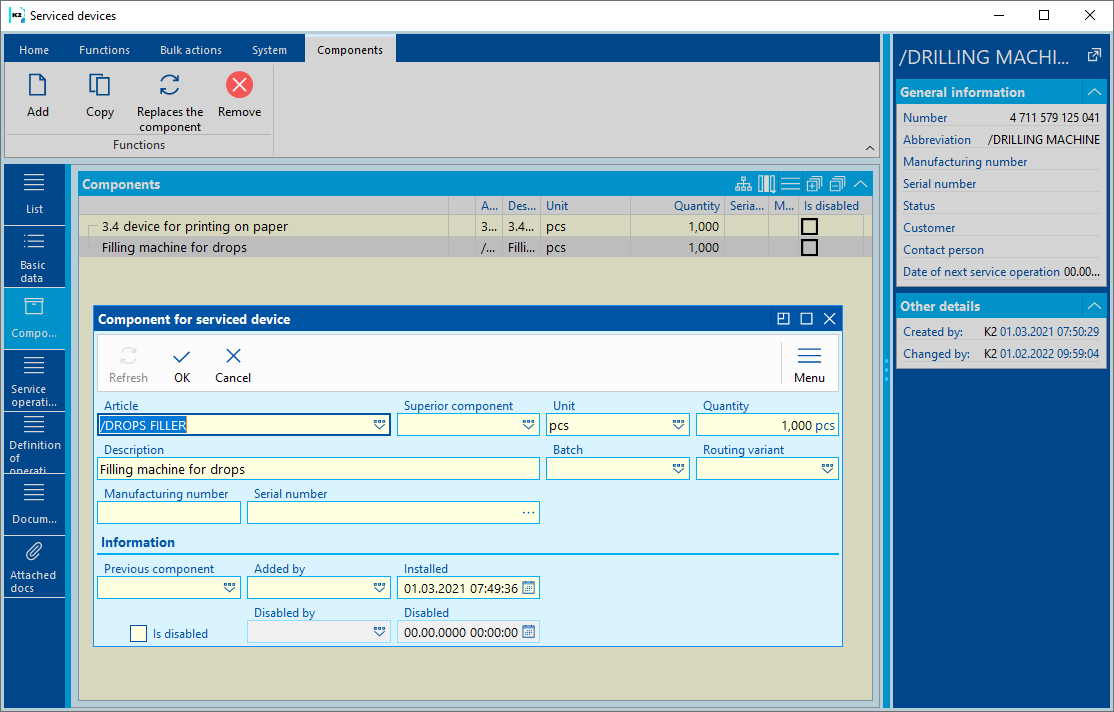Click the Add component icon
The height and width of the screenshot is (712, 1114).
click(38, 85)
